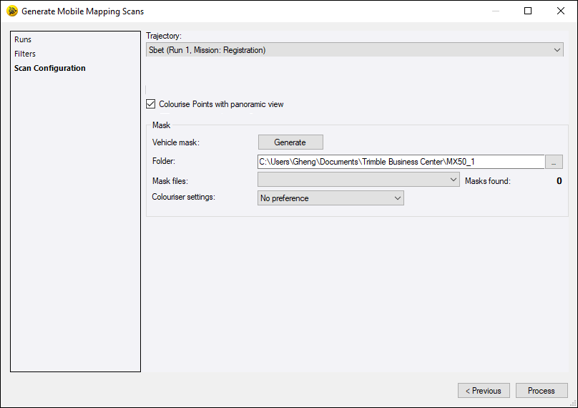
Task: Click inside the Folder path field
Action: click(x=401, y=162)
